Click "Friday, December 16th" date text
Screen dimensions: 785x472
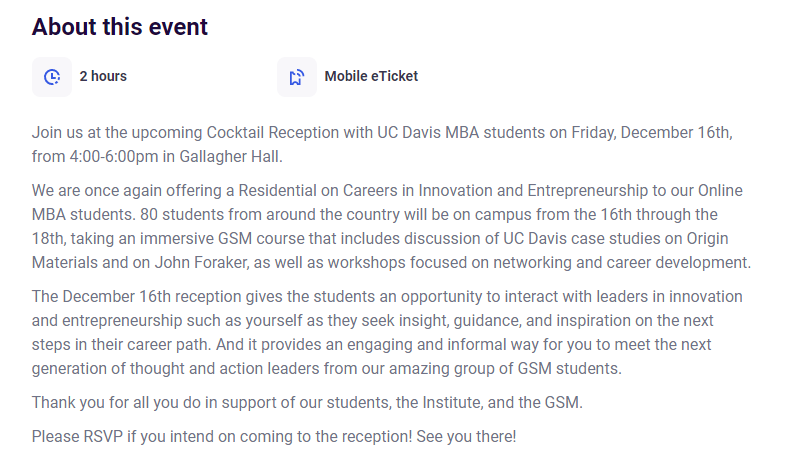[x=652, y=133]
